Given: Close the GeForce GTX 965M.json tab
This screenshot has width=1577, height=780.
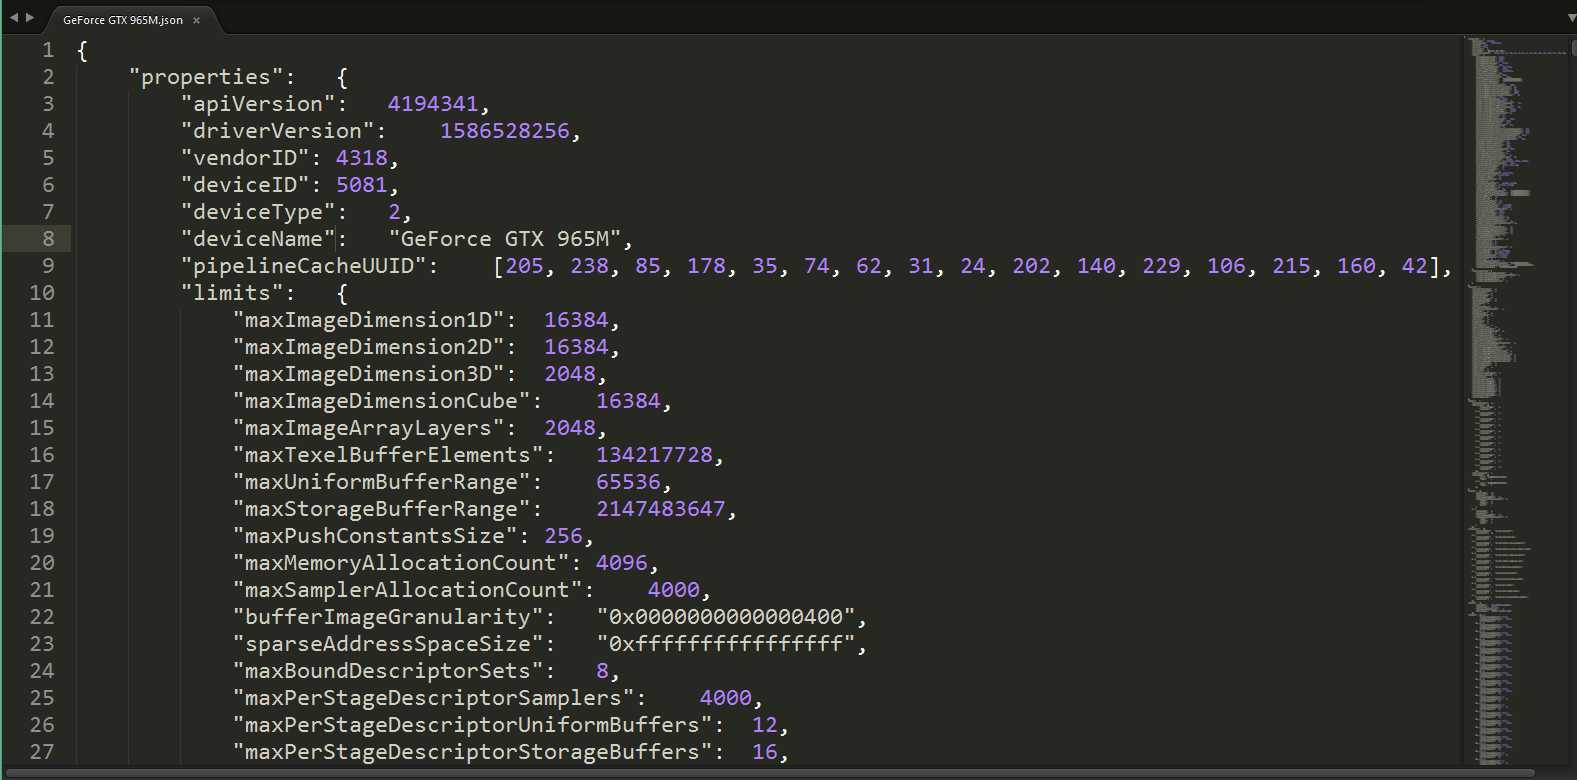Looking at the screenshot, I should click(196, 20).
